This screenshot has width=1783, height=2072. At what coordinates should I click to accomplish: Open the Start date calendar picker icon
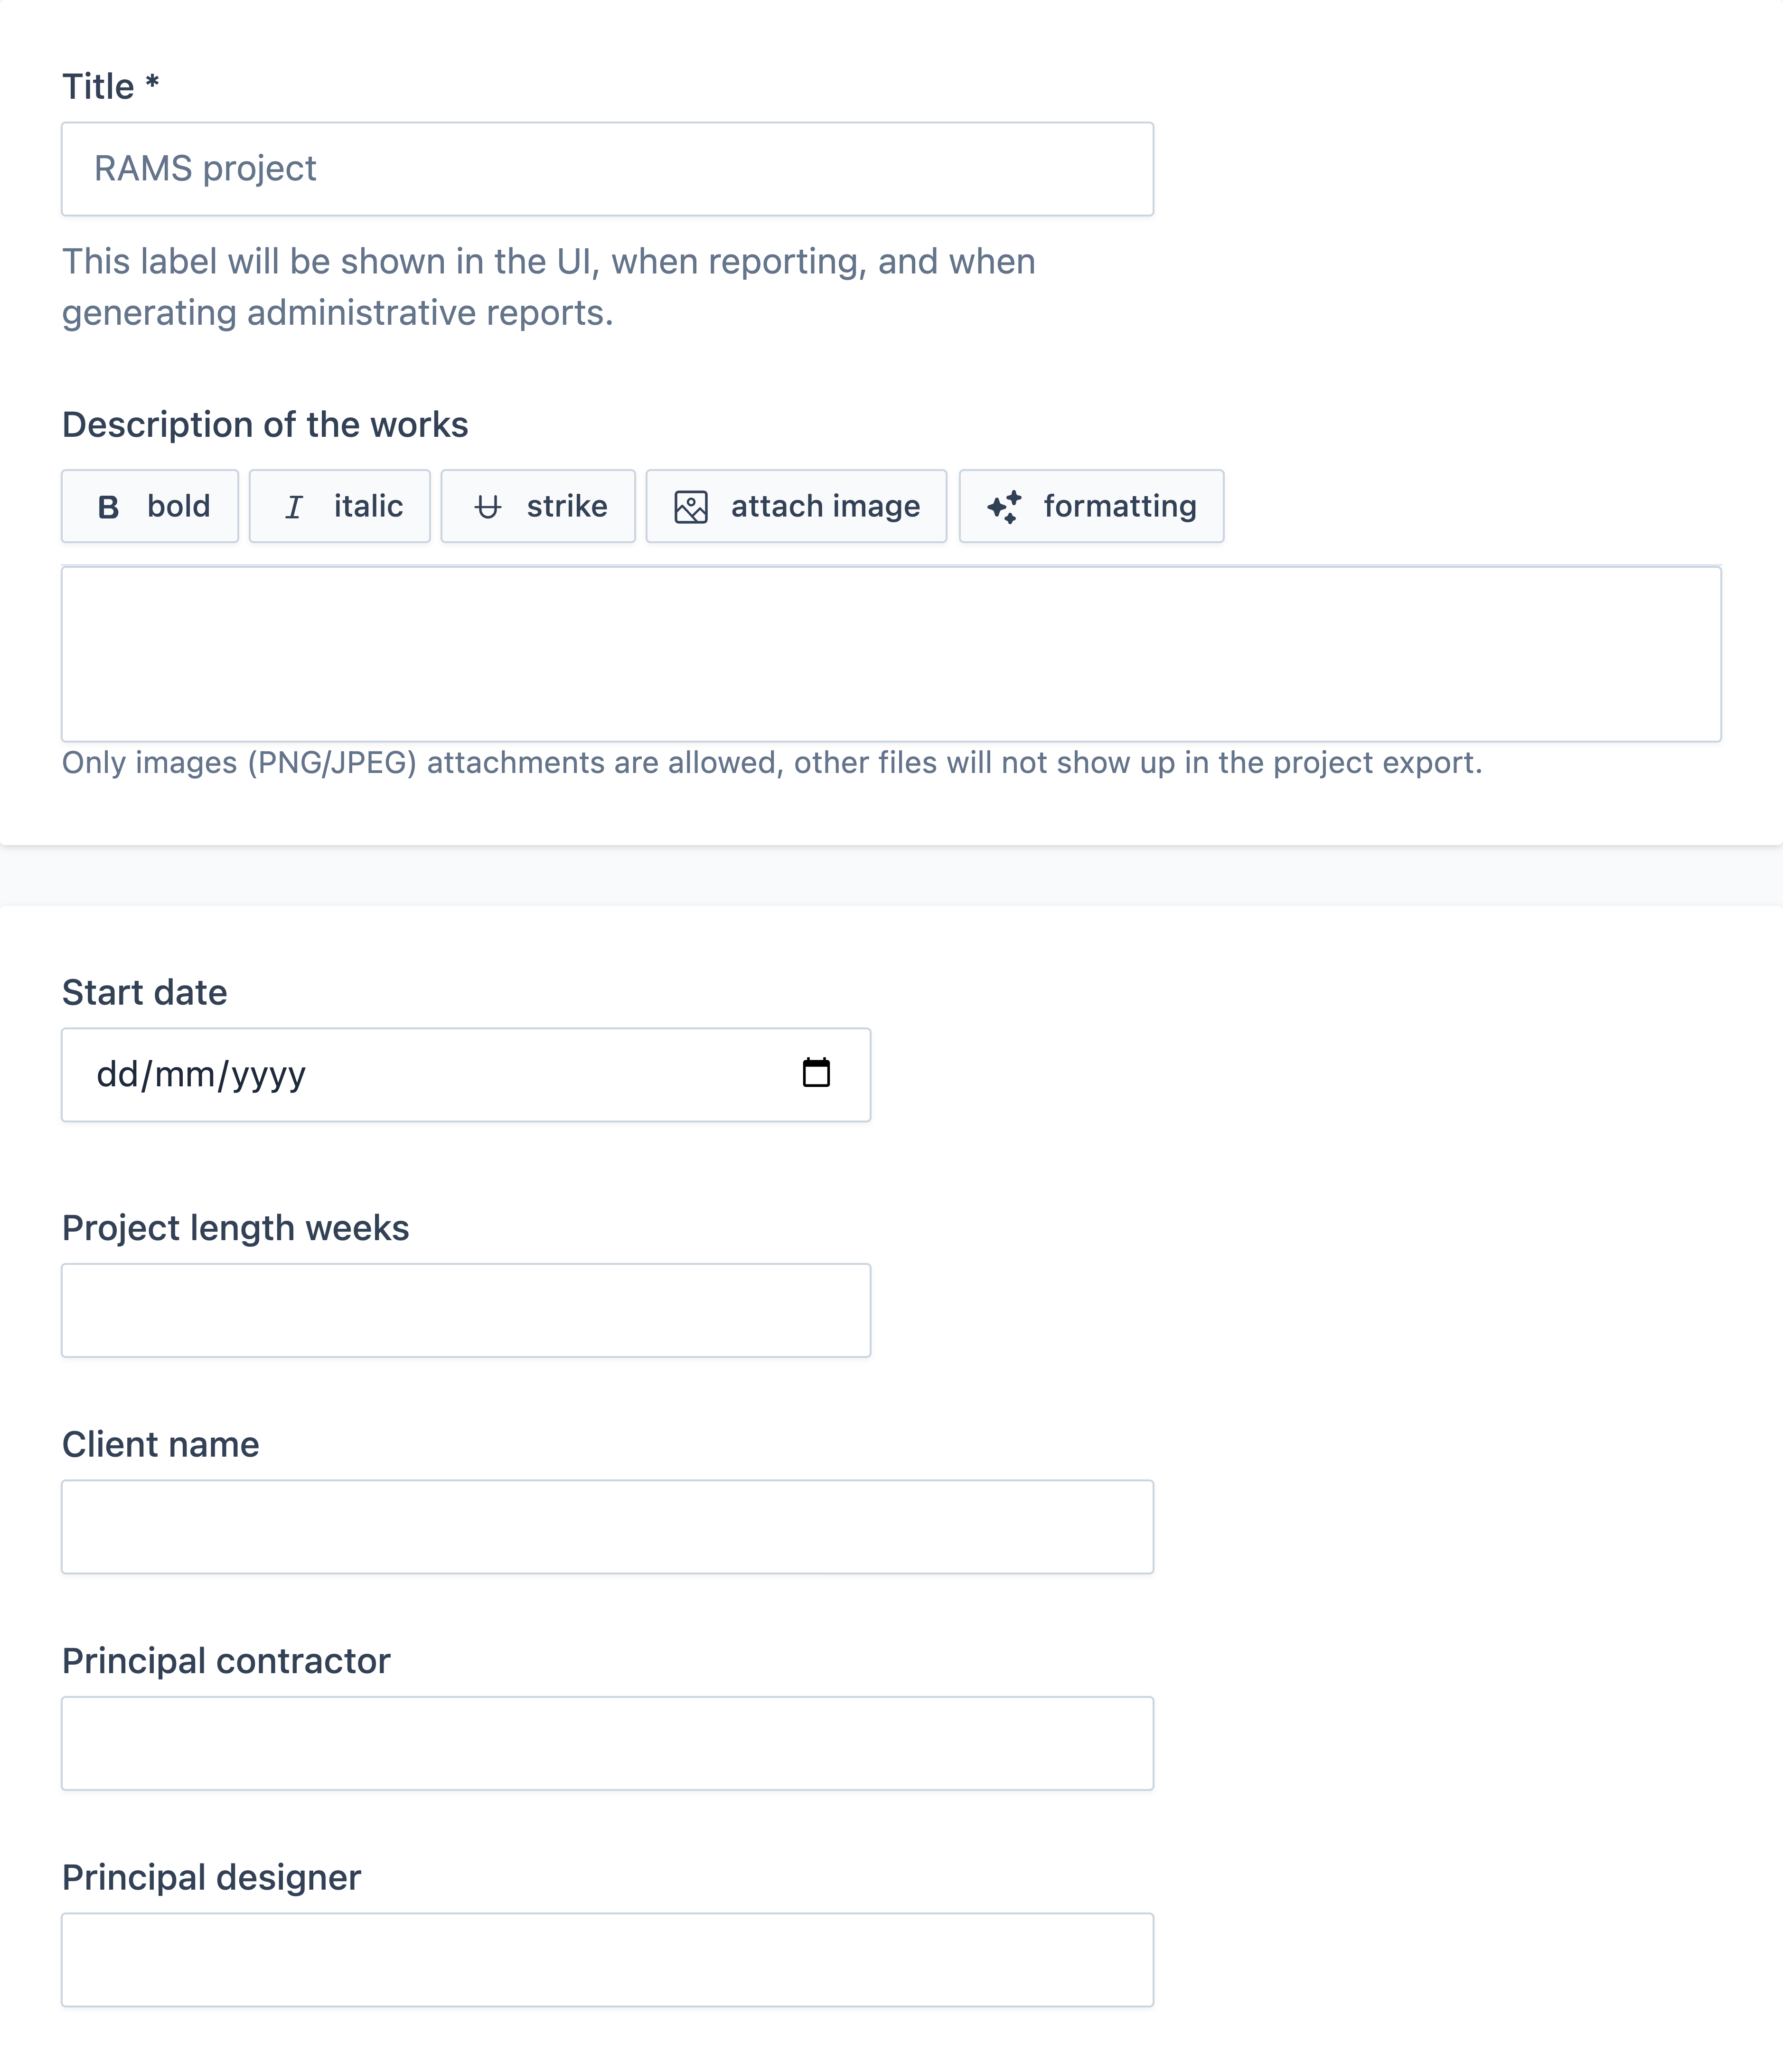tap(816, 1073)
